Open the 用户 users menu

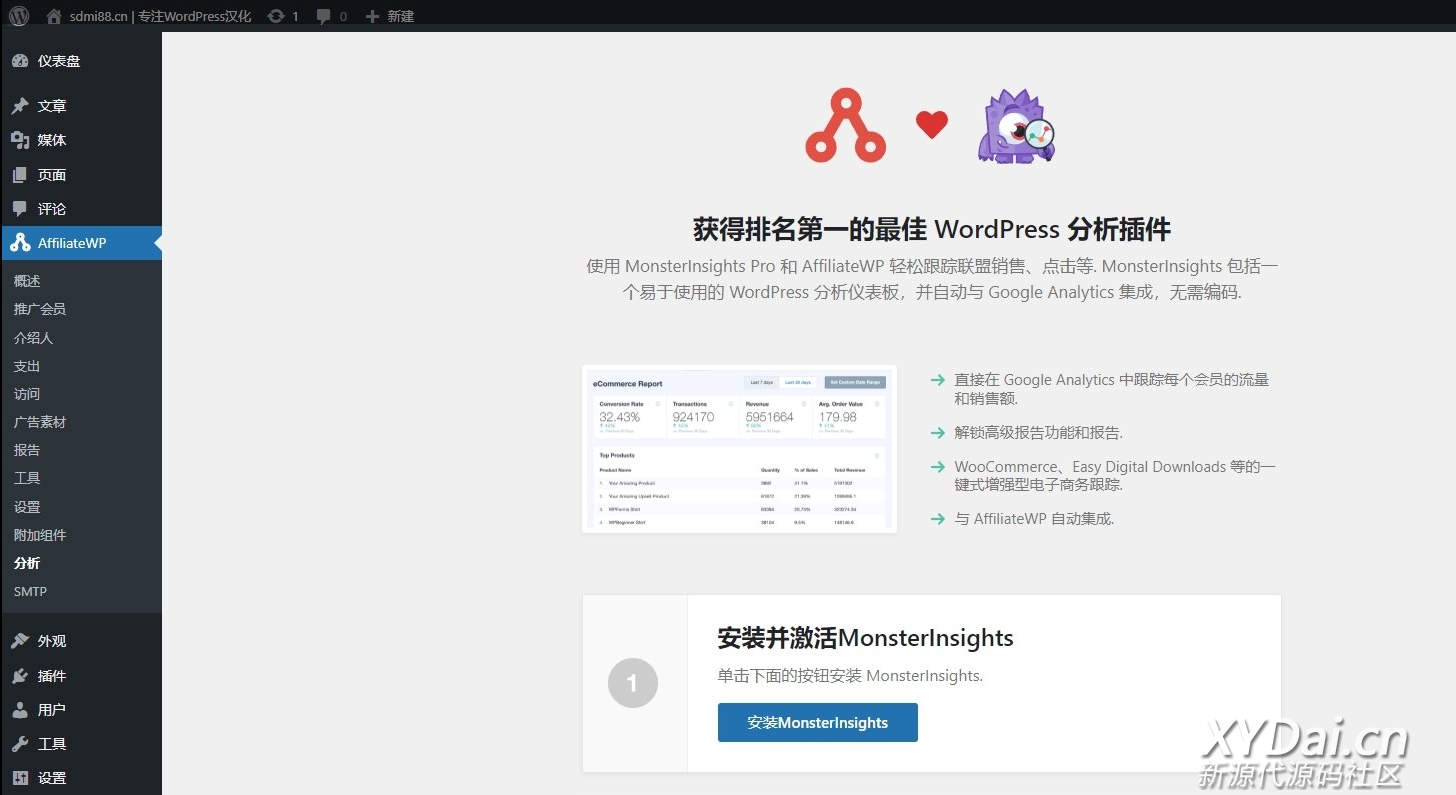pyautogui.click(x=51, y=710)
